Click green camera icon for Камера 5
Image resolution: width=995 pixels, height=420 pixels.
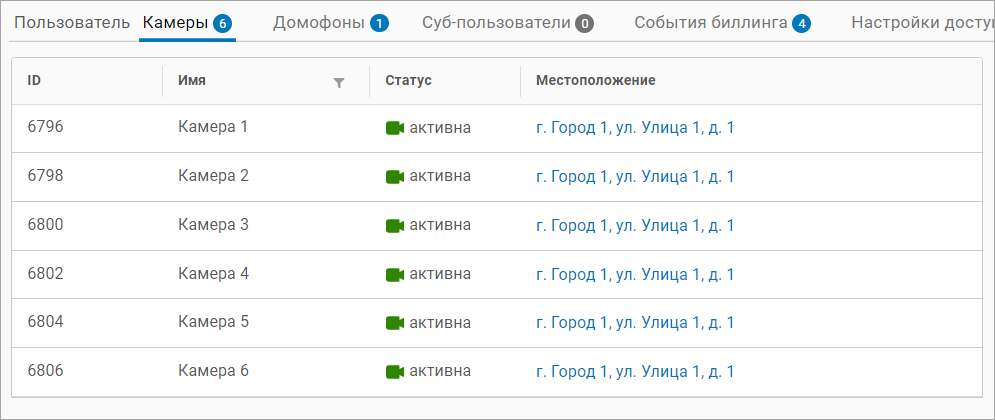point(394,323)
